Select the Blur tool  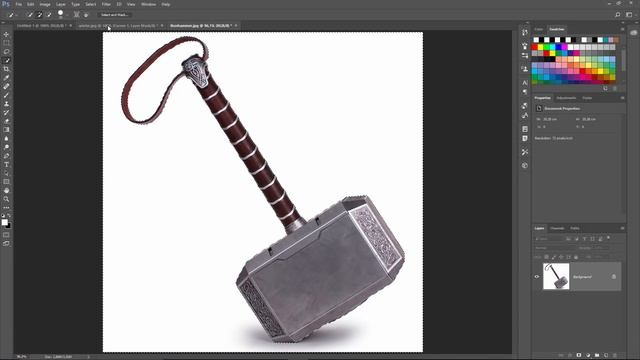pyautogui.click(x=6, y=138)
